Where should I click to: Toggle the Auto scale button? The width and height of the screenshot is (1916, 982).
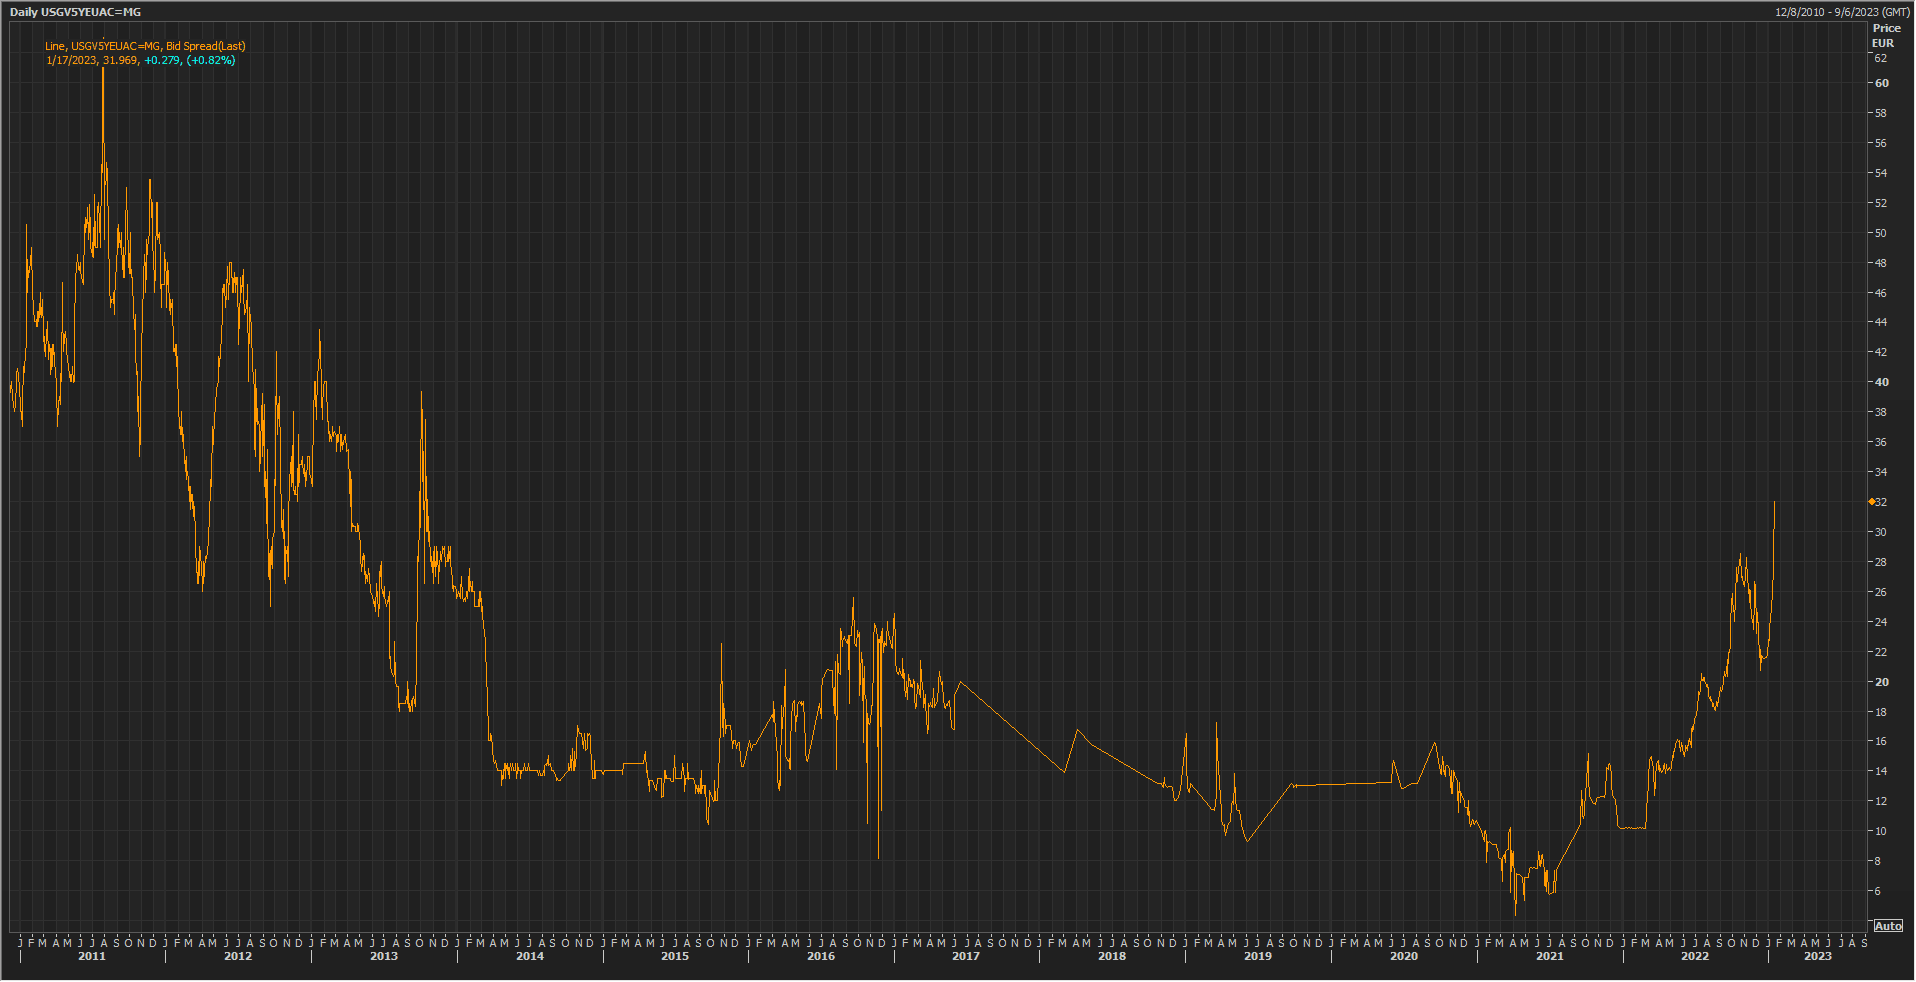tap(1887, 926)
